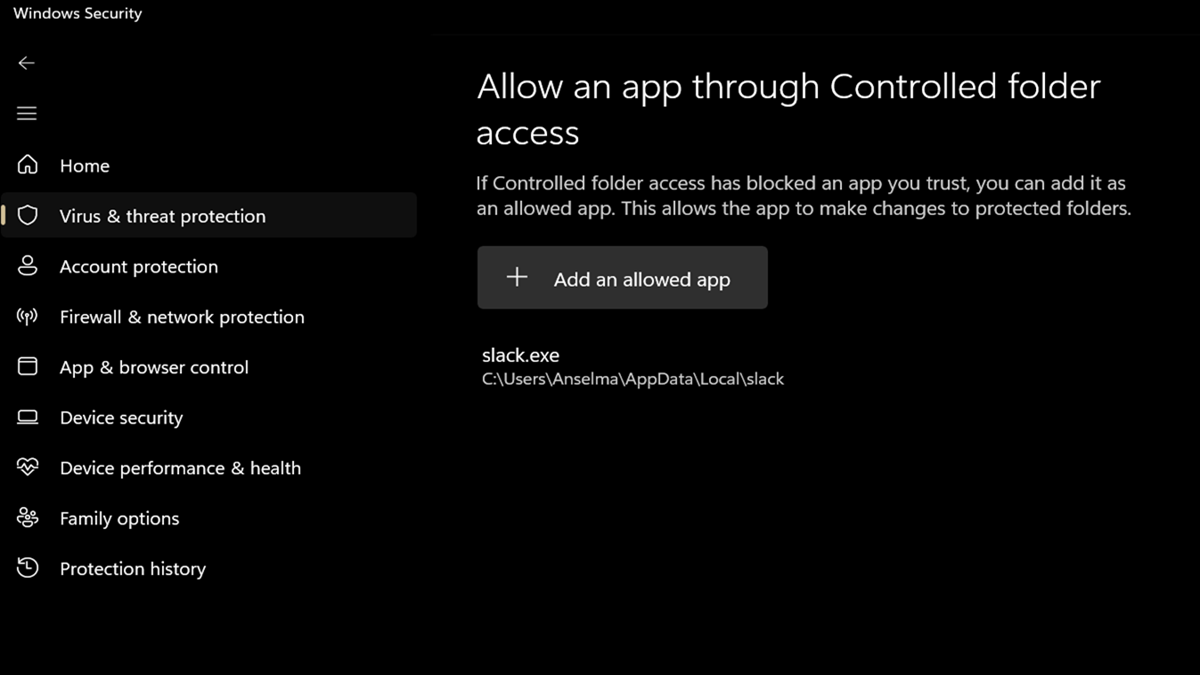The width and height of the screenshot is (1200, 675).
Task: Select the Device security label
Action: point(121,418)
